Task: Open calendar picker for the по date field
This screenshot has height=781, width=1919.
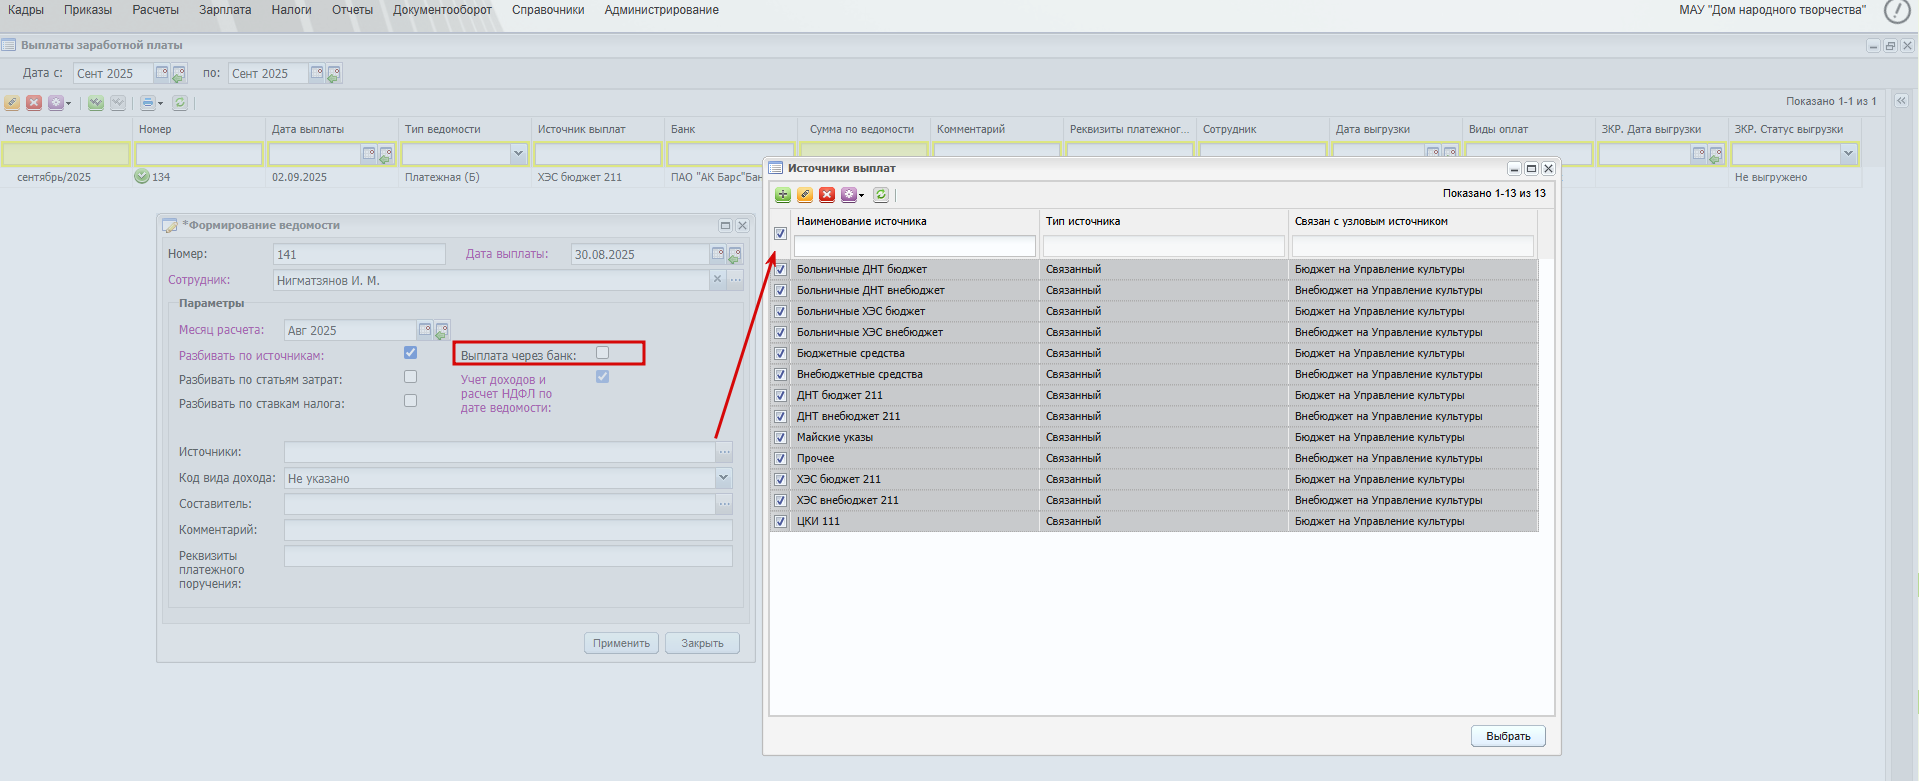Action: point(317,73)
